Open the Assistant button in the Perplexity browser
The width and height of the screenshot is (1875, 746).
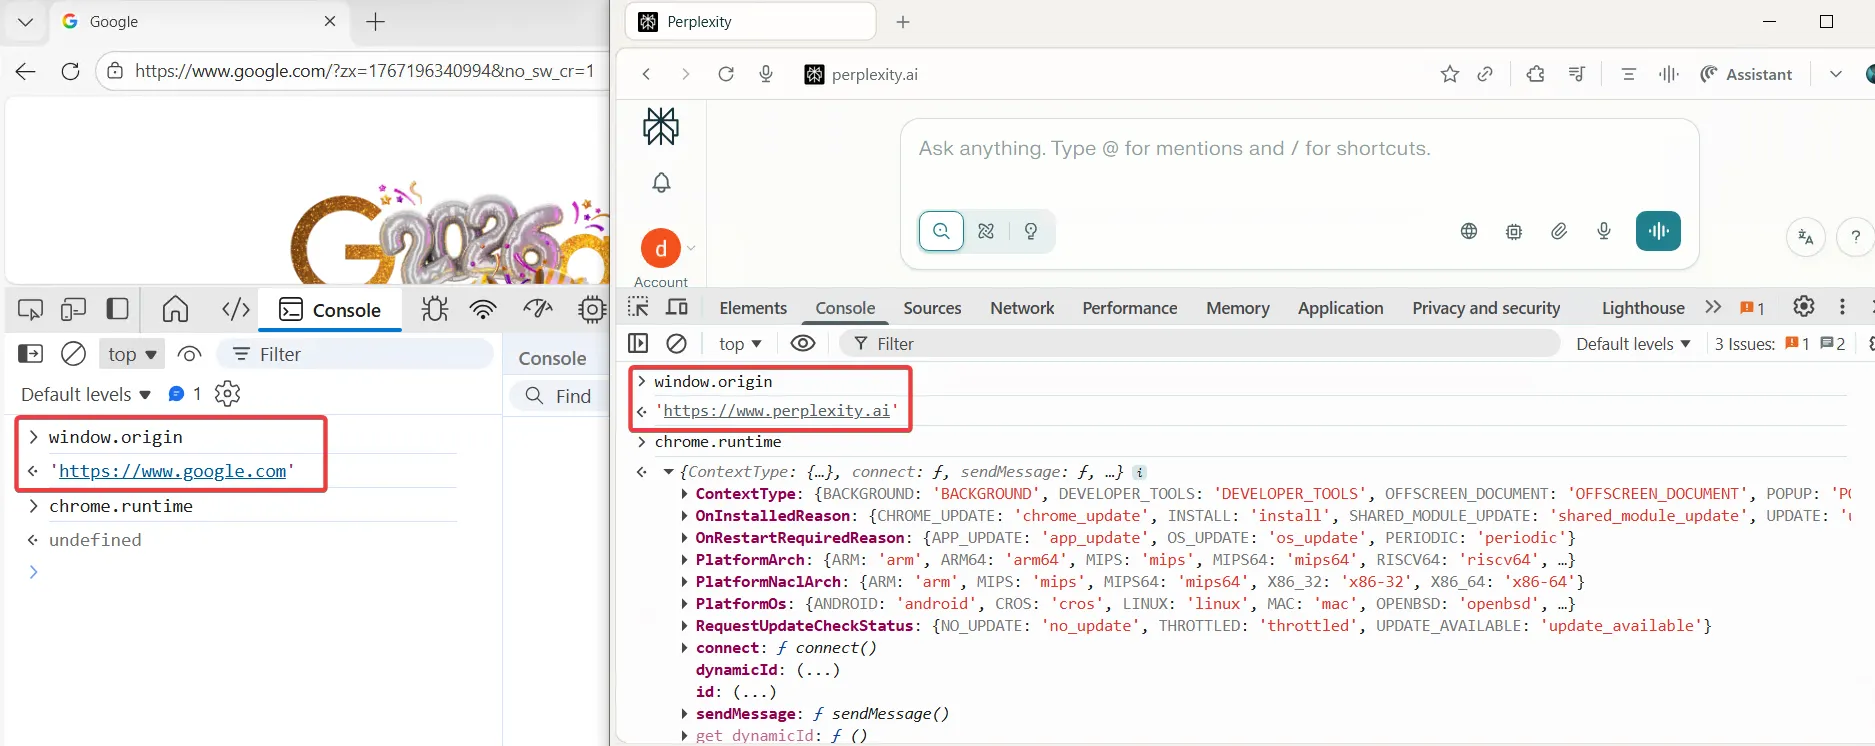(x=1746, y=74)
